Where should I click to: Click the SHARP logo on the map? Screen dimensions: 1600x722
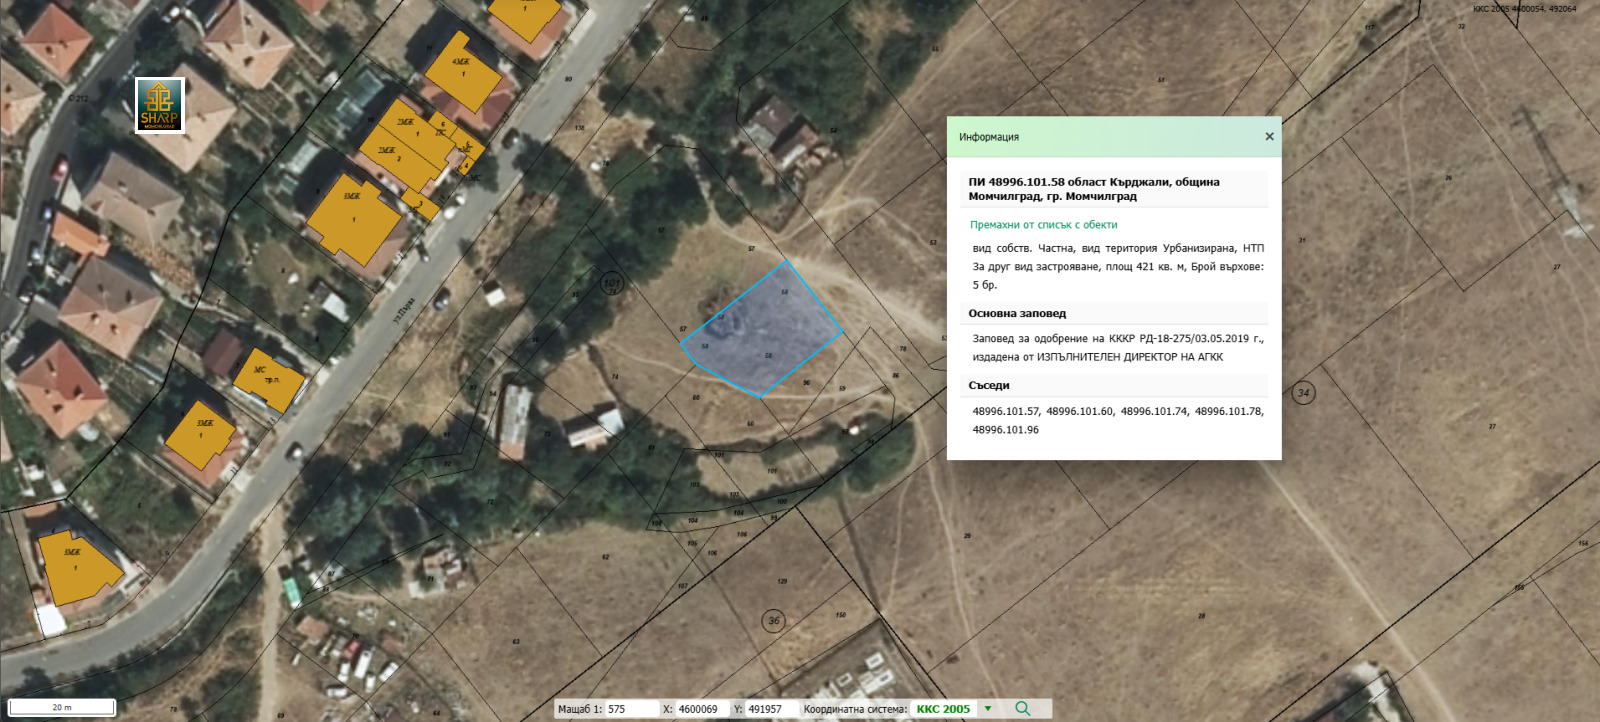tap(160, 105)
